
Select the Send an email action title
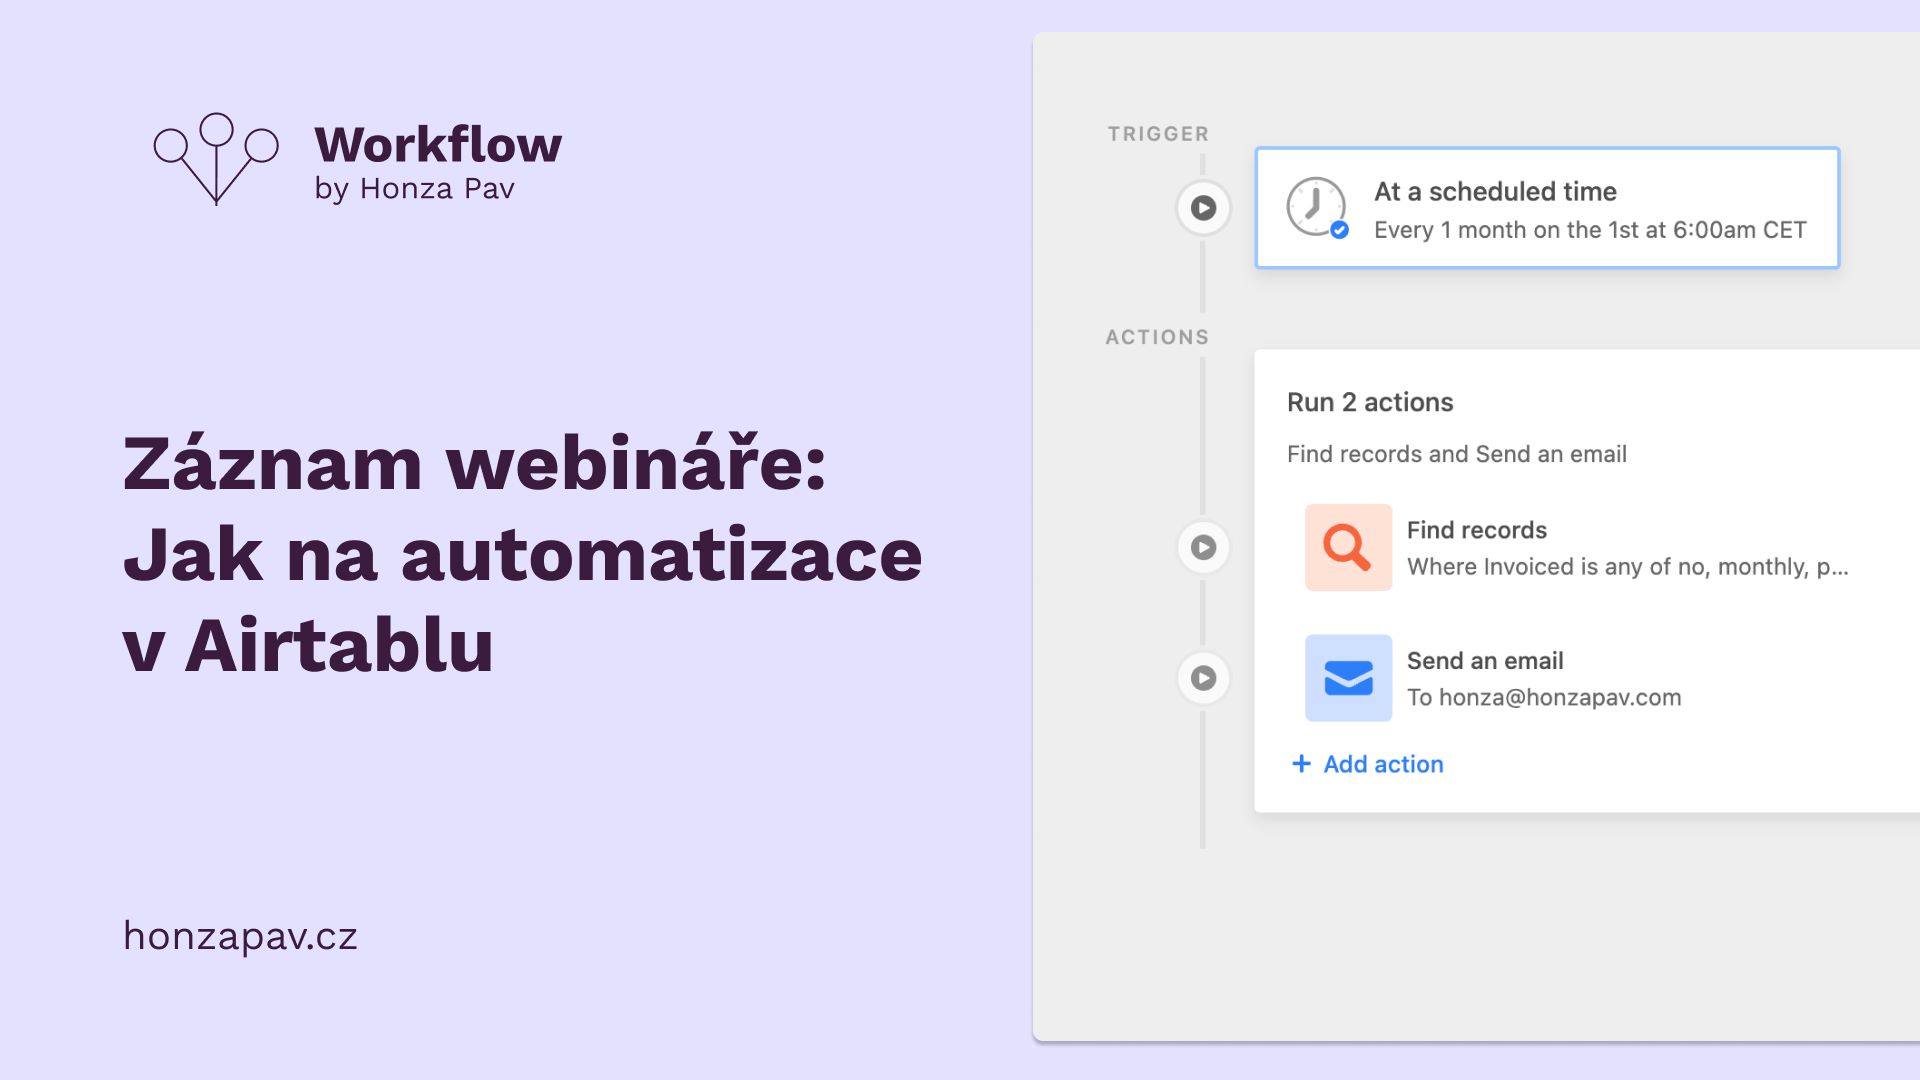click(1485, 661)
